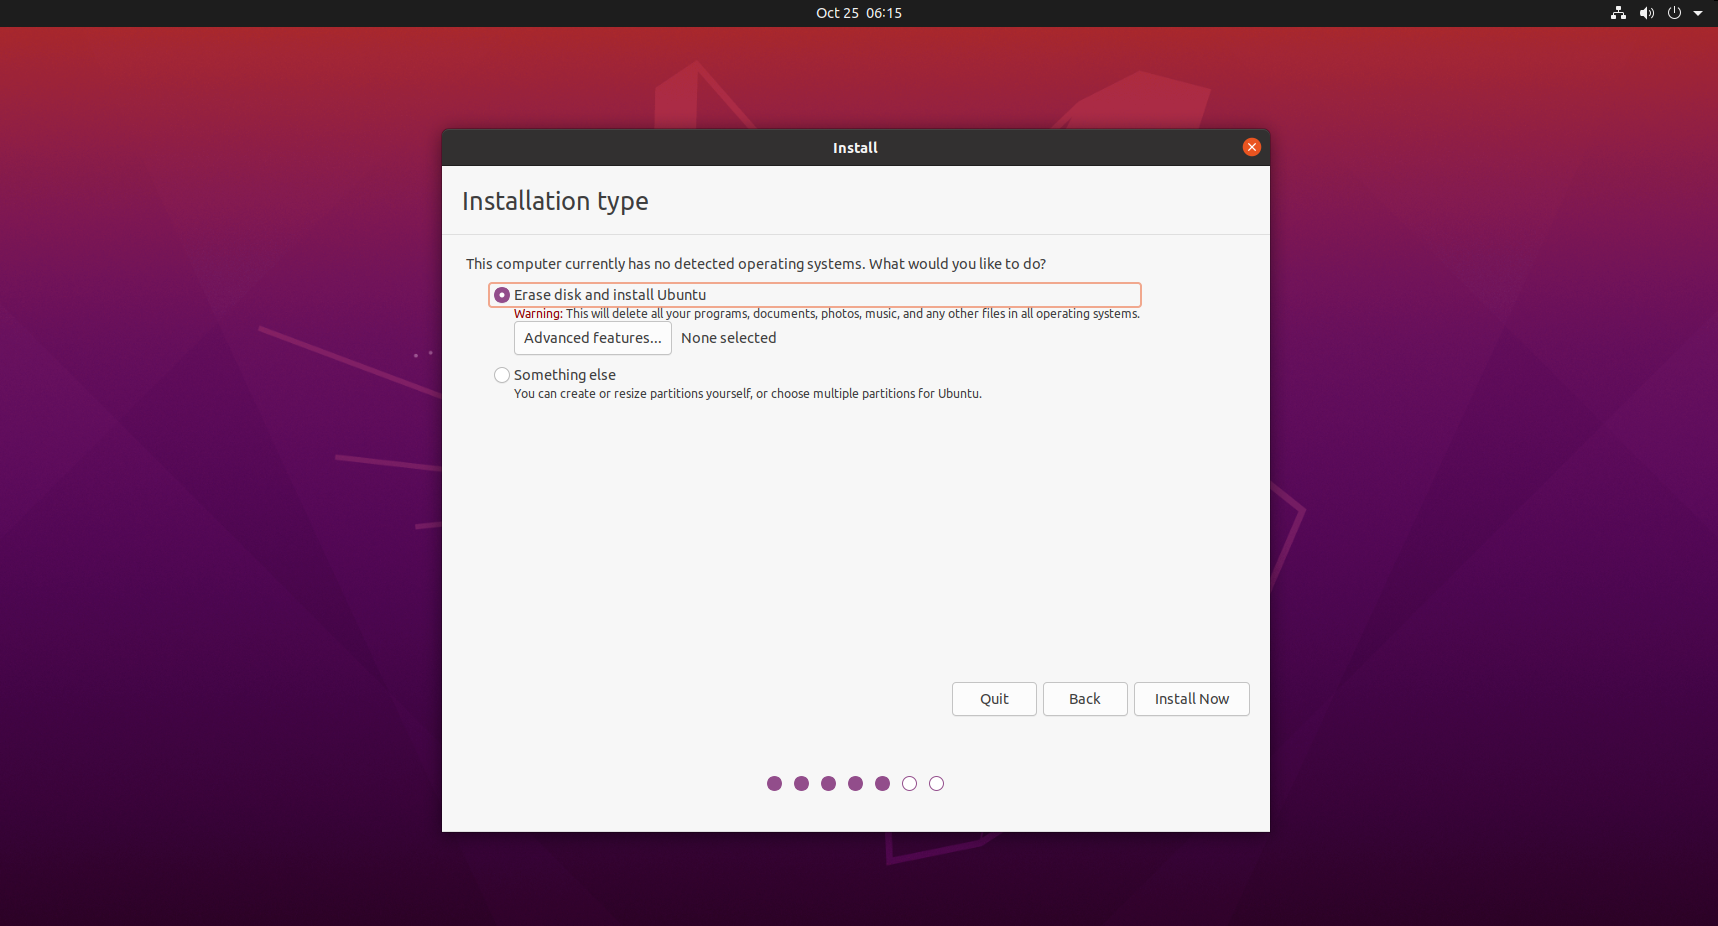Click the network connection icon in top bar

(x=1618, y=13)
